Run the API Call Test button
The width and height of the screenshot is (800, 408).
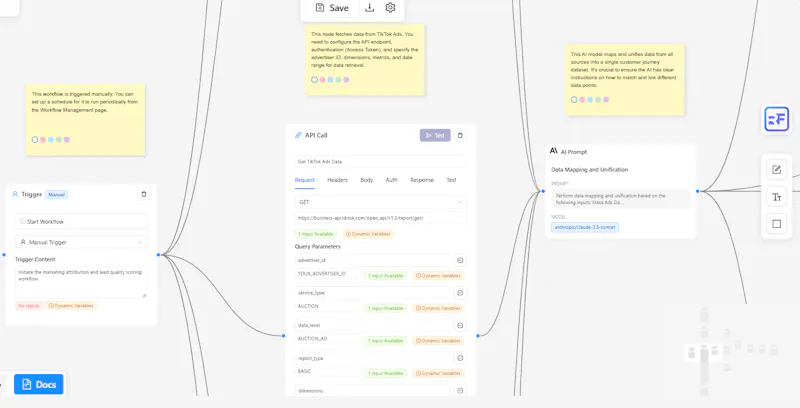435,136
